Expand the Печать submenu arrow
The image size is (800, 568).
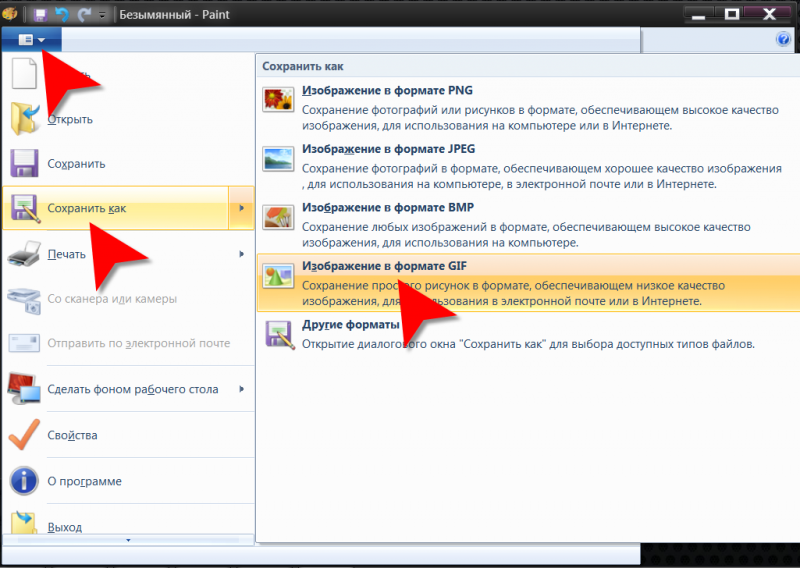pos(241,254)
